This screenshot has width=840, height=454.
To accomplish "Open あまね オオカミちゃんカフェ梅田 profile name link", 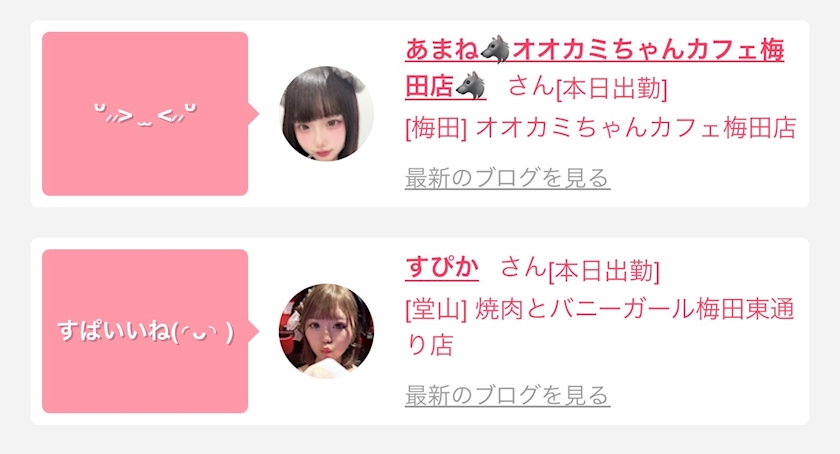I will pyautogui.click(x=594, y=50).
